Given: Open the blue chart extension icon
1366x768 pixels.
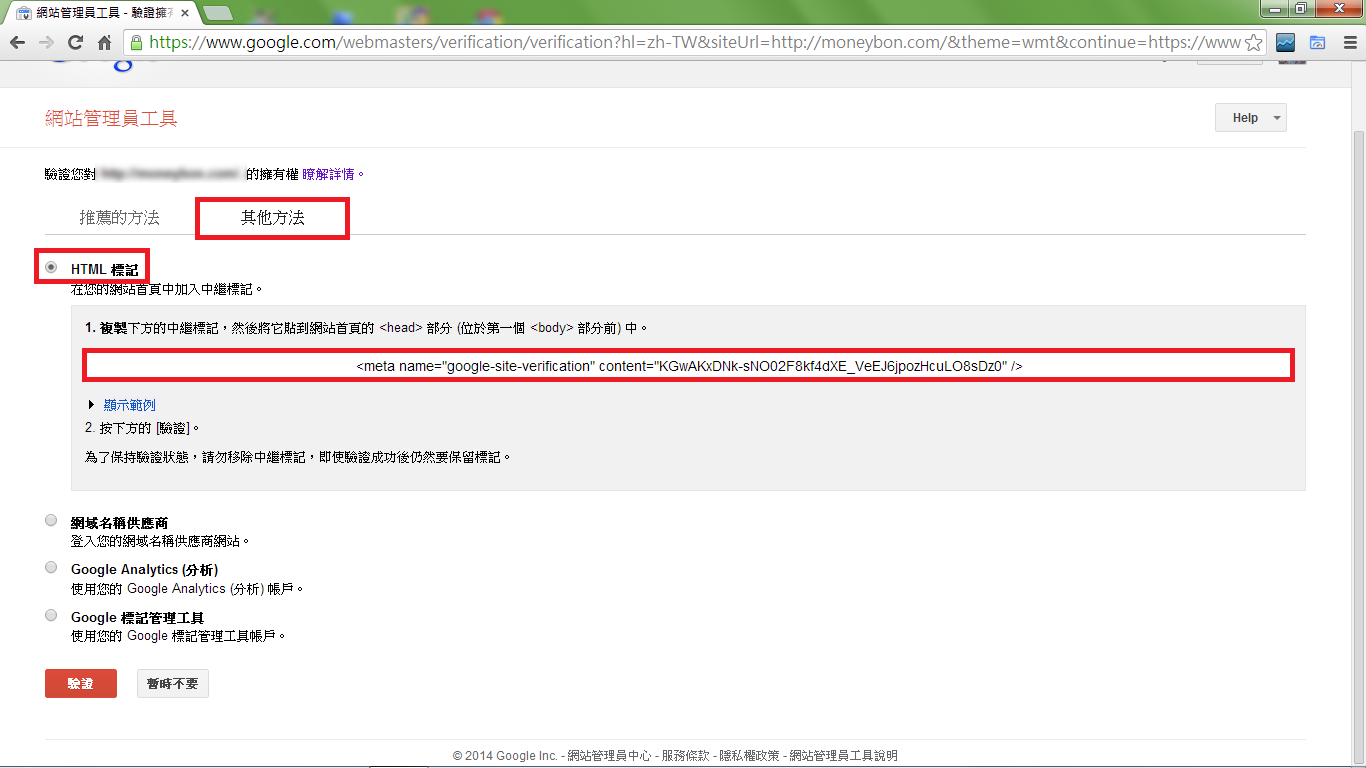Looking at the screenshot, I should tap(1287, 42).
